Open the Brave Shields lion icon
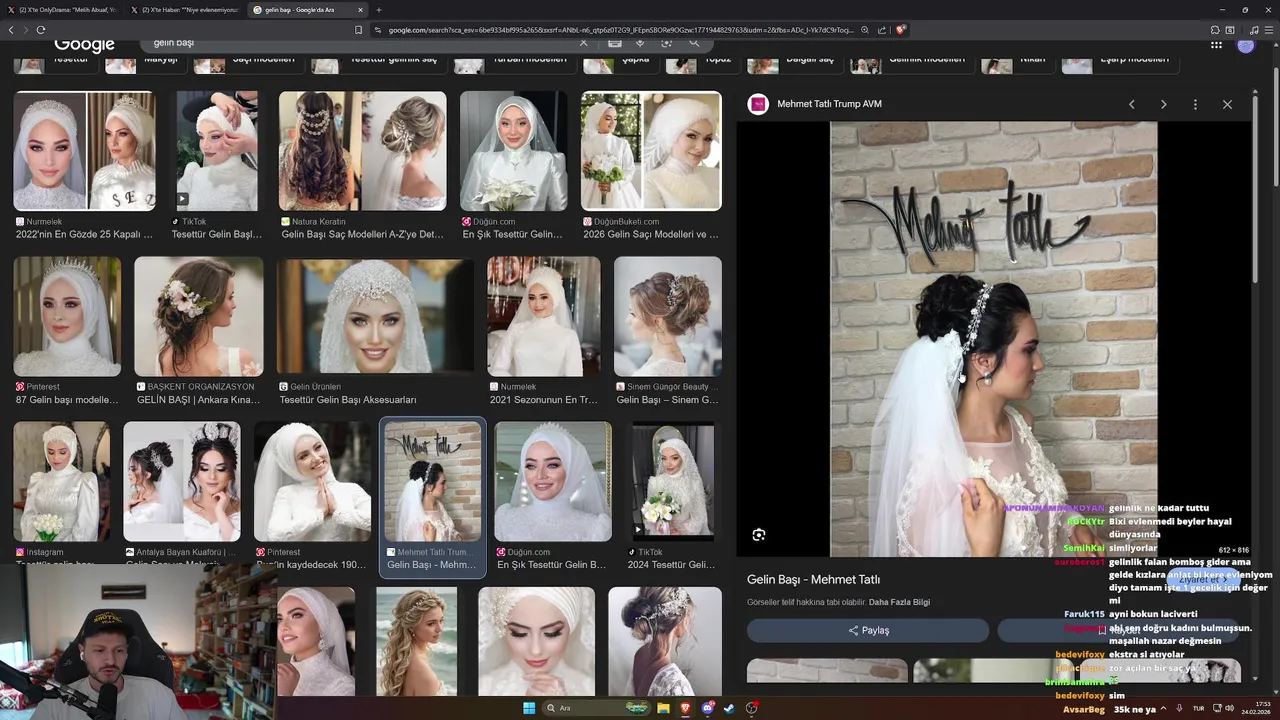 coord(900,30)
